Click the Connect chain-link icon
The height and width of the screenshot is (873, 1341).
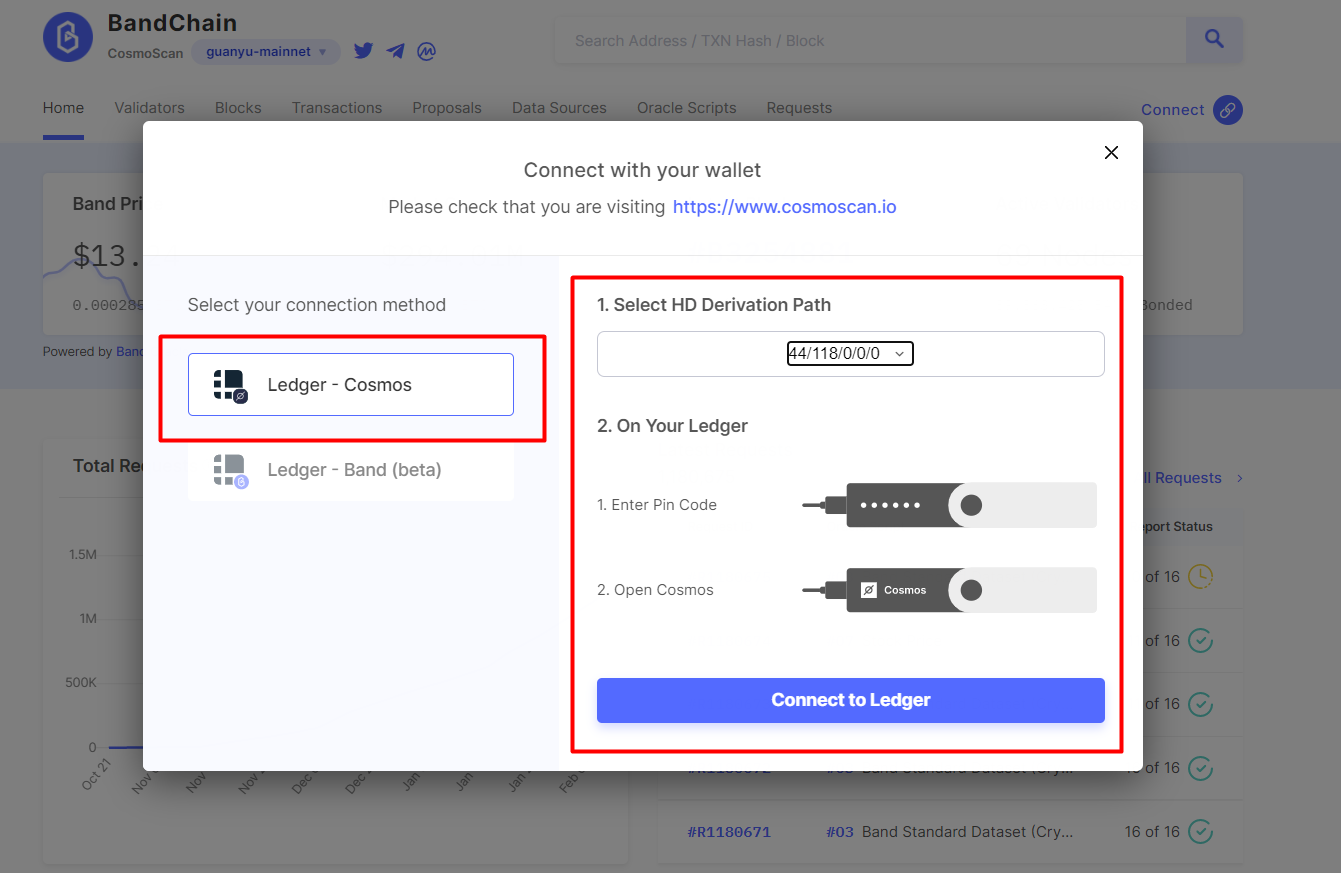point(1230,109)
